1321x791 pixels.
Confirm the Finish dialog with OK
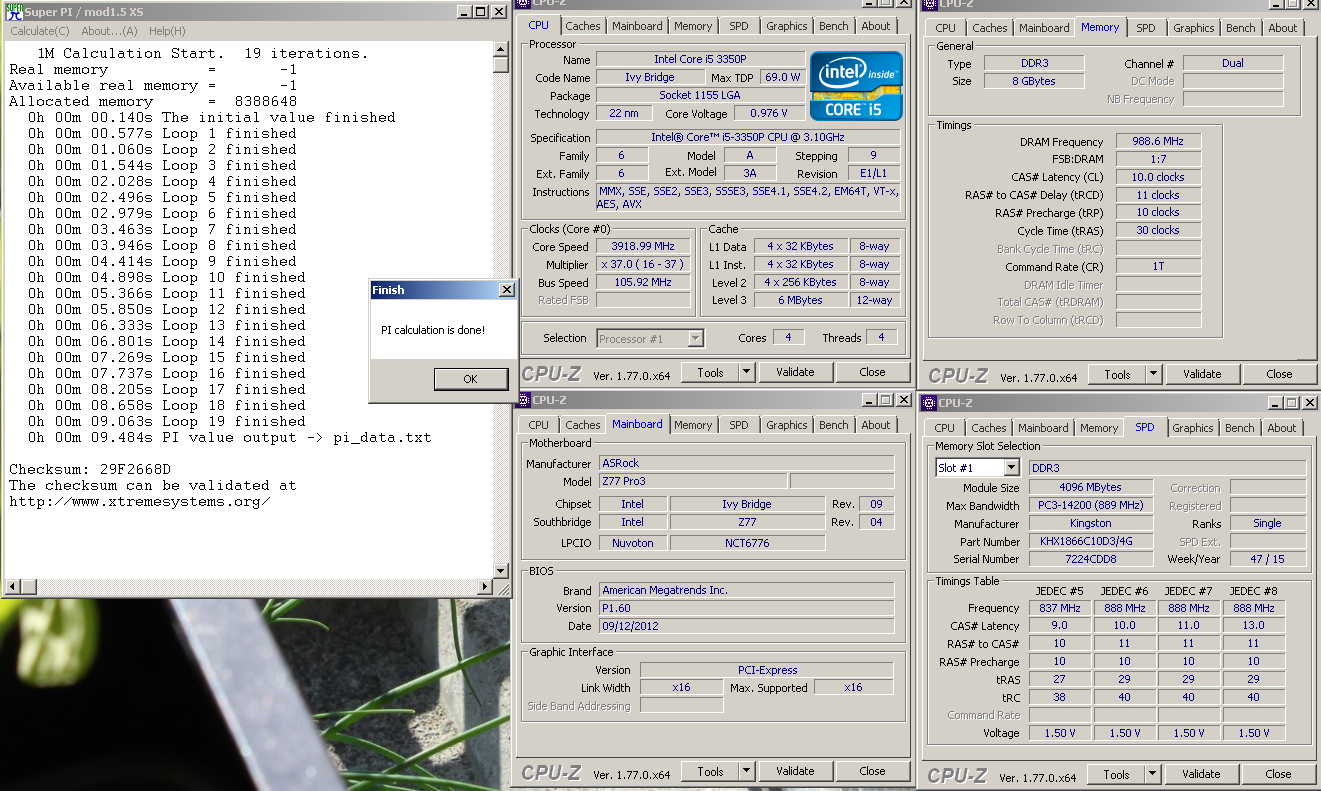point(471,379)
